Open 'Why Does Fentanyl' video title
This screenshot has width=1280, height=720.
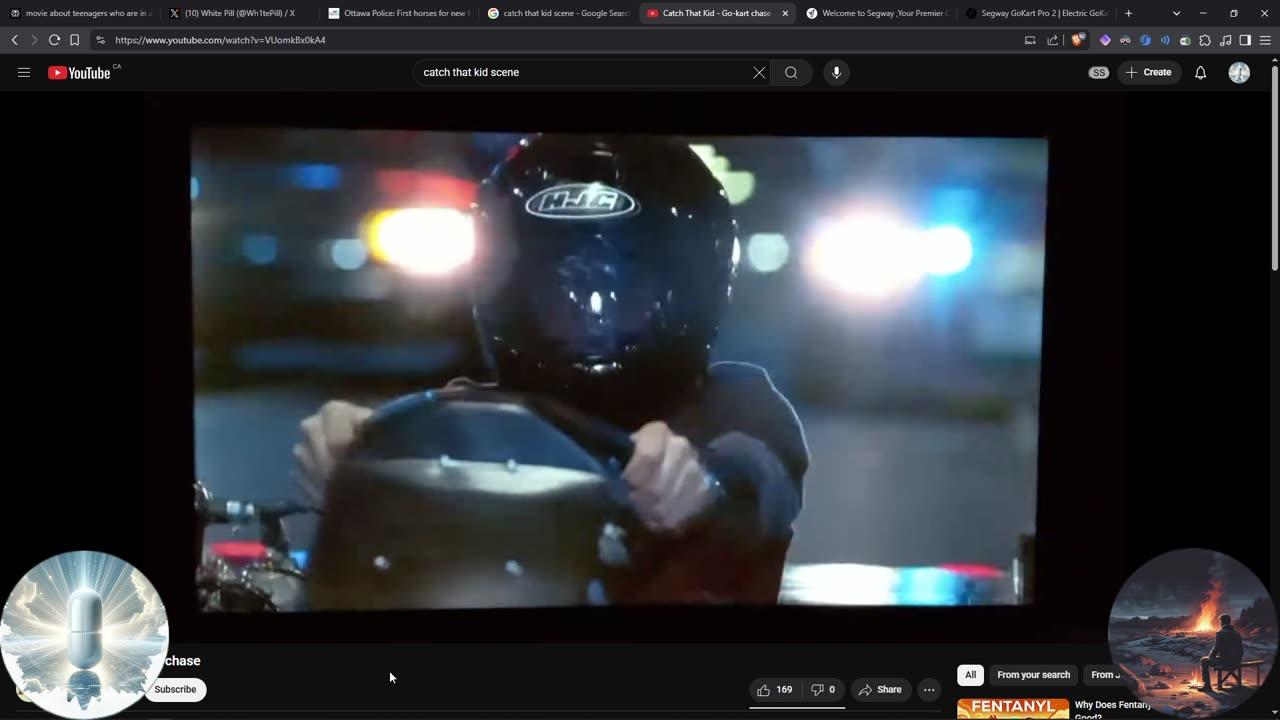point(1110,709)
